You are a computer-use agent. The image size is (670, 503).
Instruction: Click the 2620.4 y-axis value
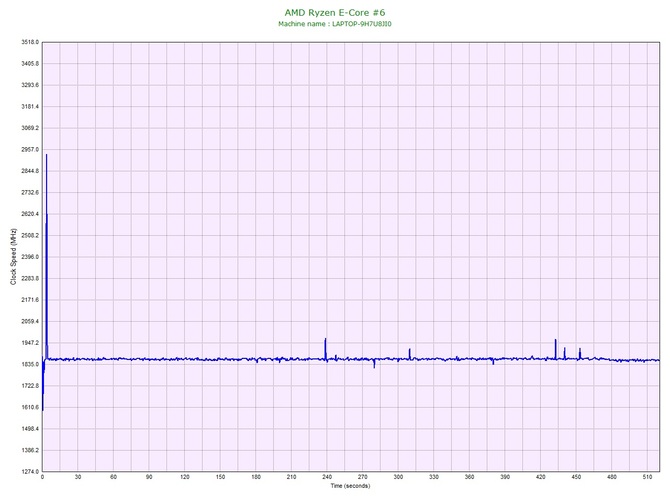click(x=30, y=214)
